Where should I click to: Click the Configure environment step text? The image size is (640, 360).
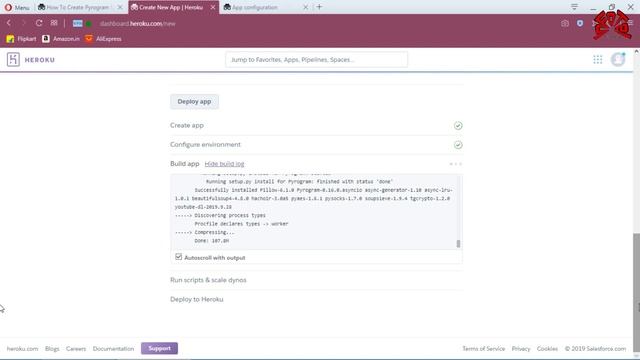(205, 144)
